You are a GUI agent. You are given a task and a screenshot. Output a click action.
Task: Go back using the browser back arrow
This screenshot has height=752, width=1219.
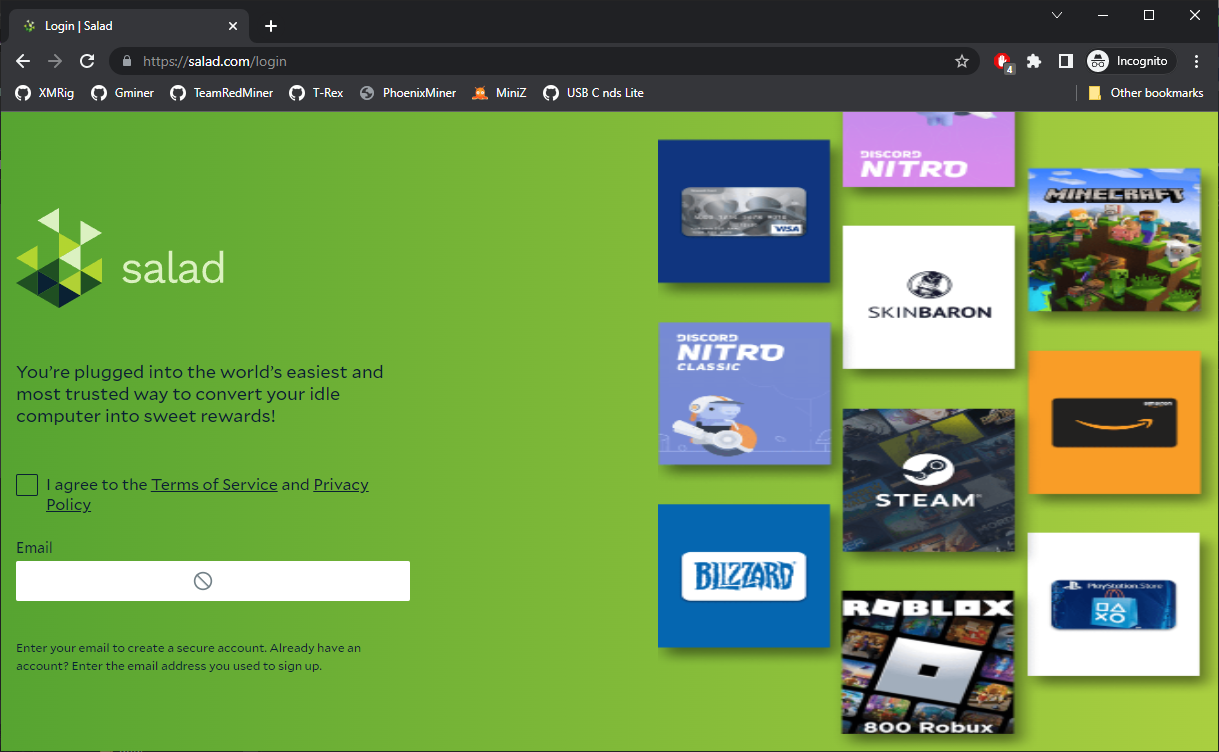tap(23, 61)
